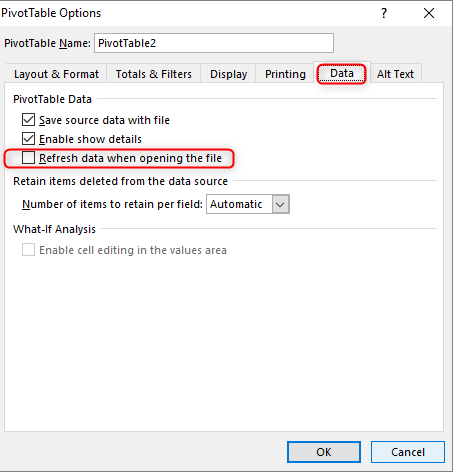
Task: Focus the PivotTable Name input field
Action: (214, 43)
